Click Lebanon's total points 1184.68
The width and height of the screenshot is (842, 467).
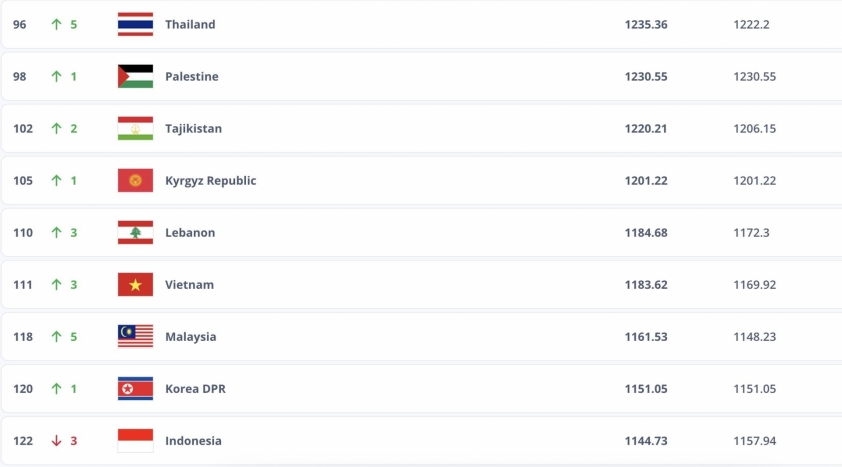[x=645, y=232]
